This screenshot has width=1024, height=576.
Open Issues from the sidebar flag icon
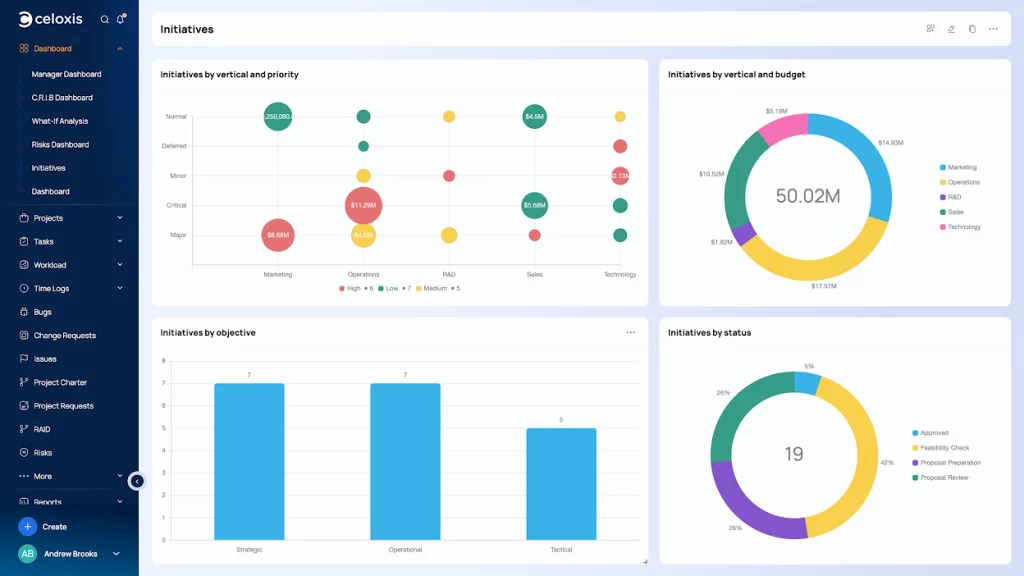[x=23, y=358]
